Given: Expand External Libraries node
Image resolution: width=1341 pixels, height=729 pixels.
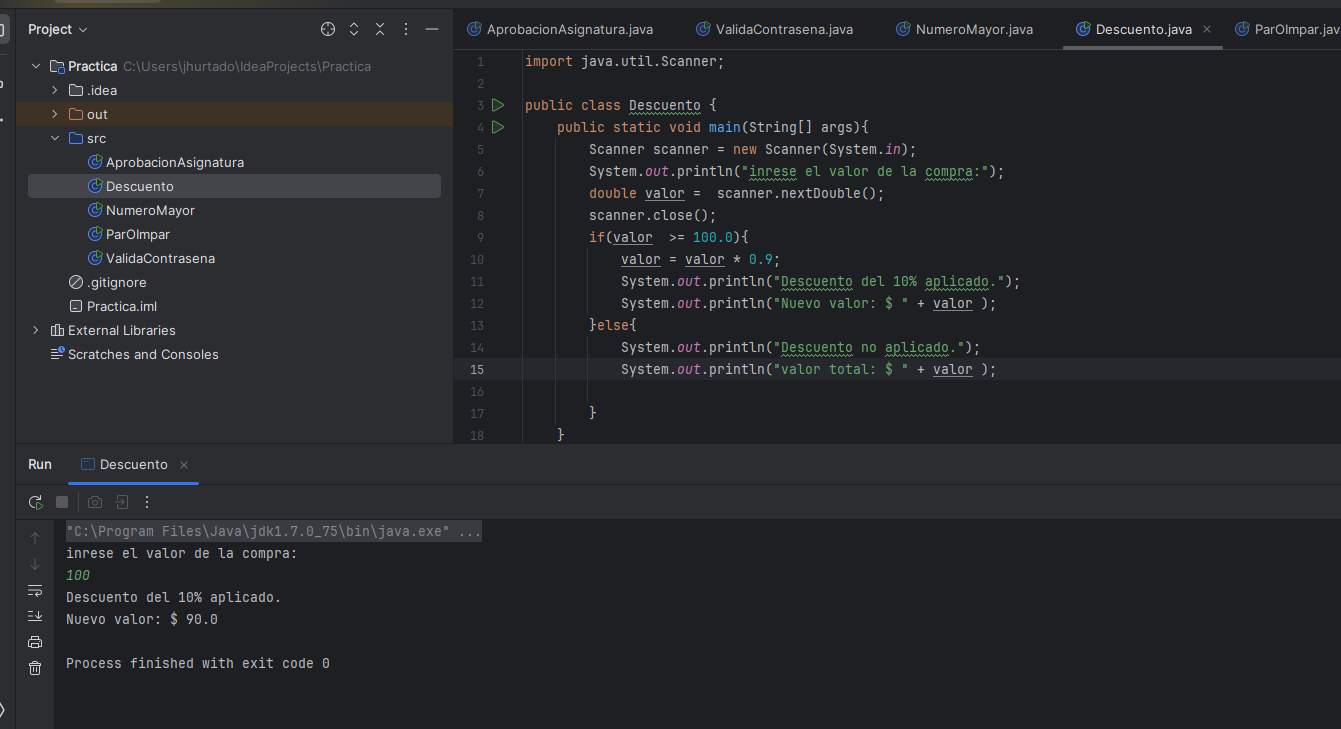Looking at the screenshot, I should (36, 330).
